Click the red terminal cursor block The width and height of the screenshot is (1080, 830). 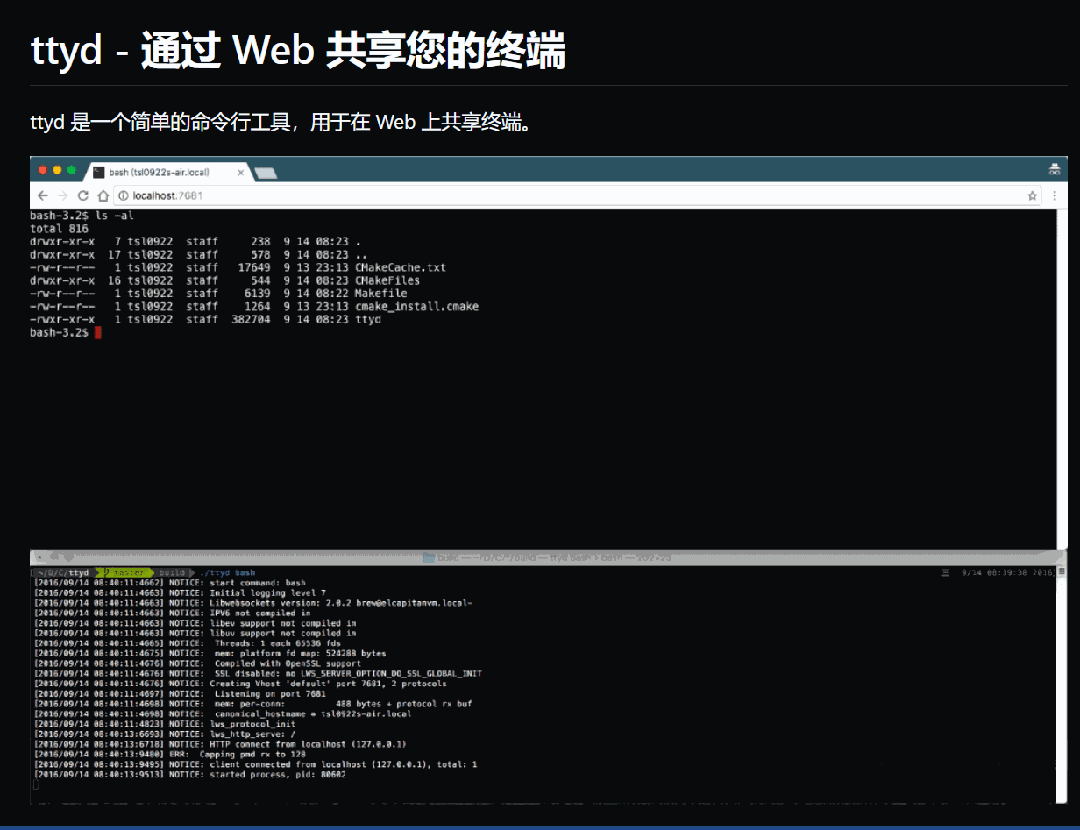(98, 333)
